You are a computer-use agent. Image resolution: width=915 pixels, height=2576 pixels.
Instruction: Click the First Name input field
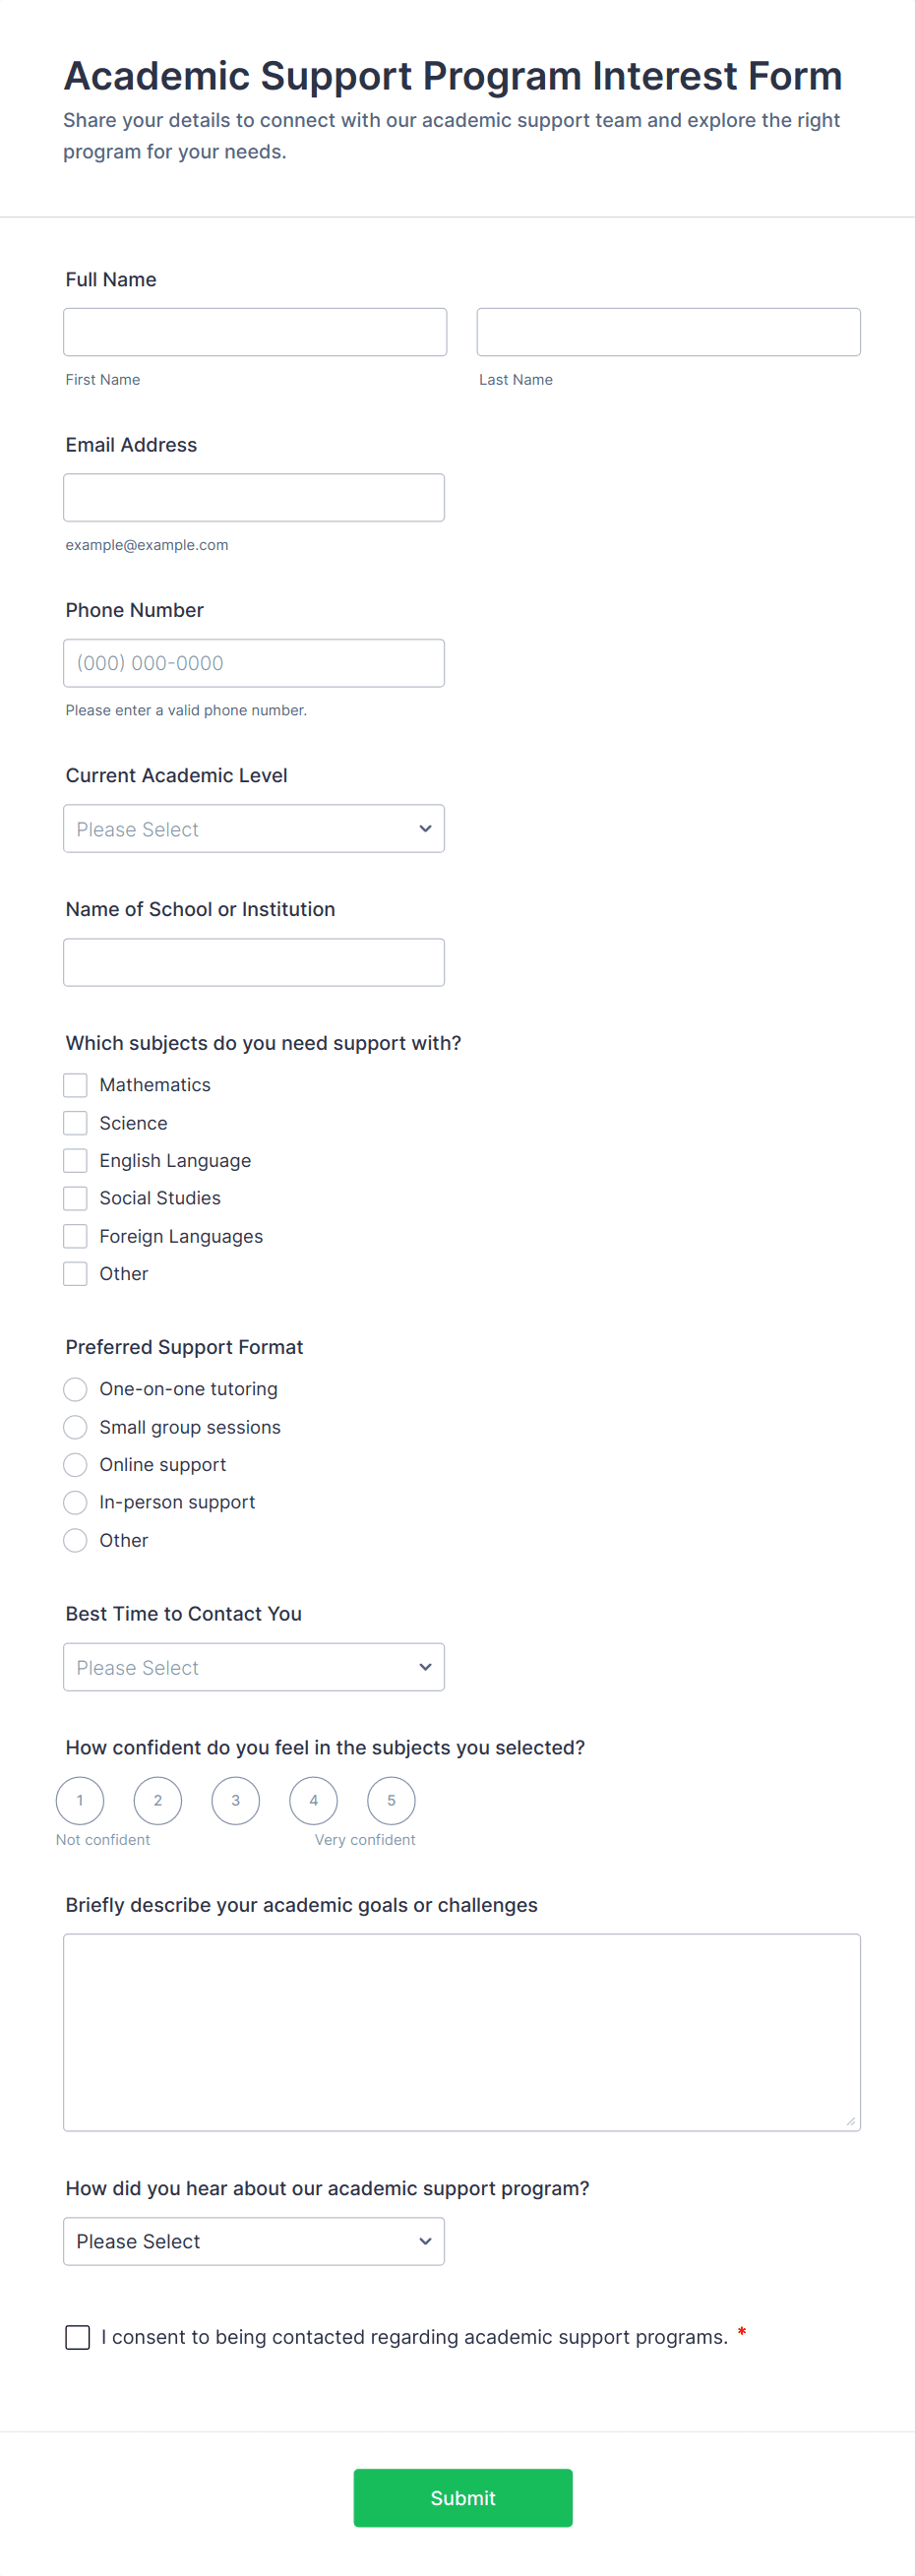tap(255, 332)
